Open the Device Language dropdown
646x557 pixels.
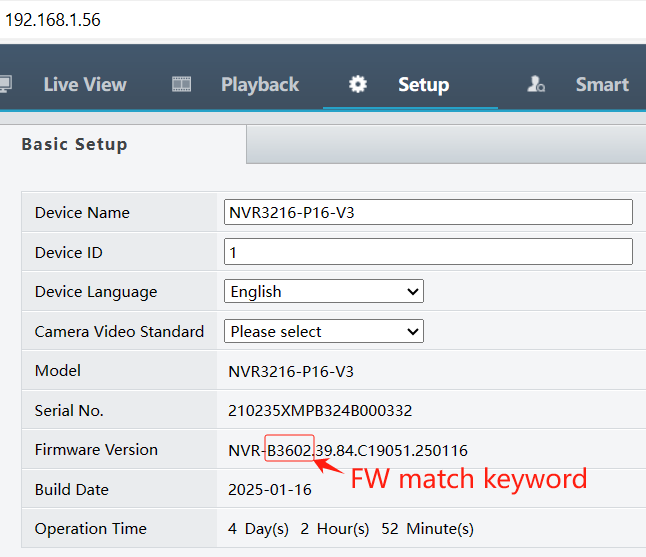tap(324, 291)
